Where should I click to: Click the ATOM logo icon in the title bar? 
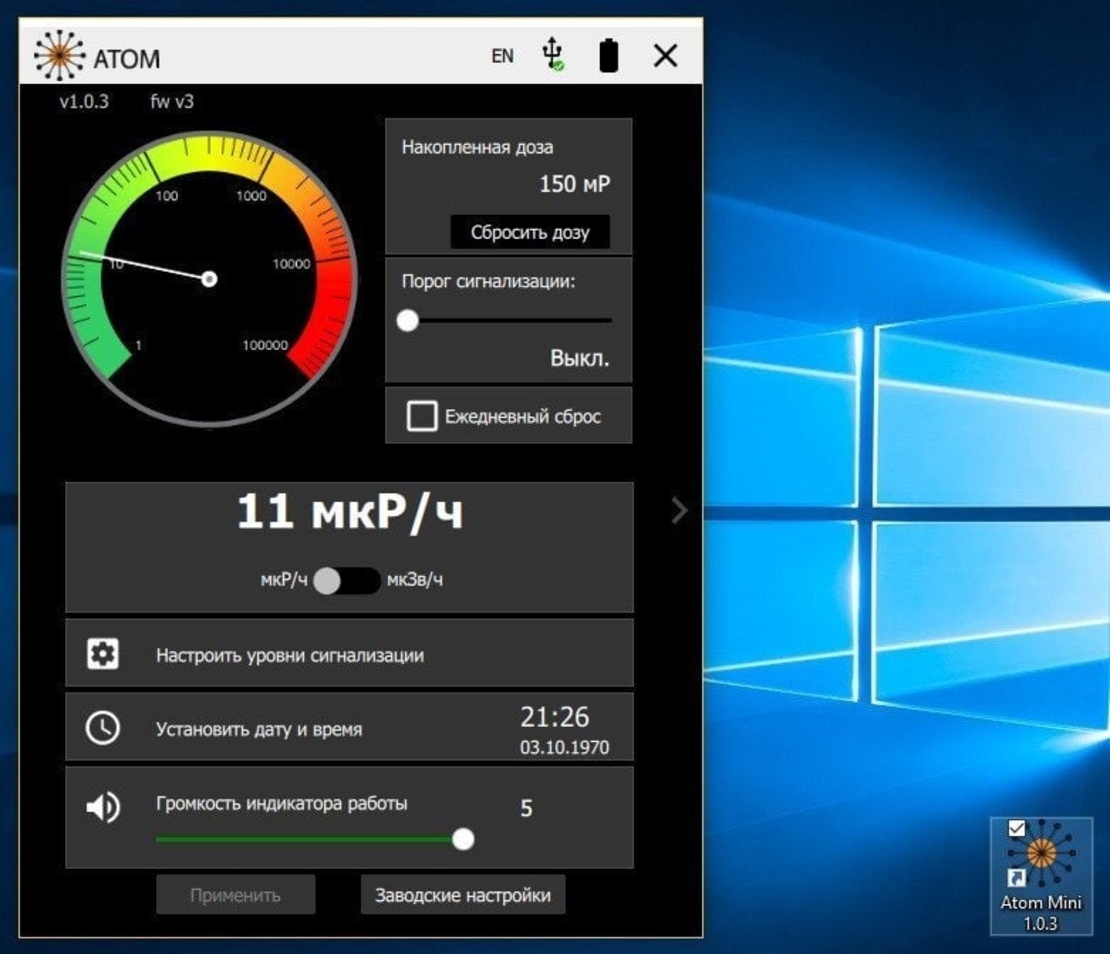(59, 55)
